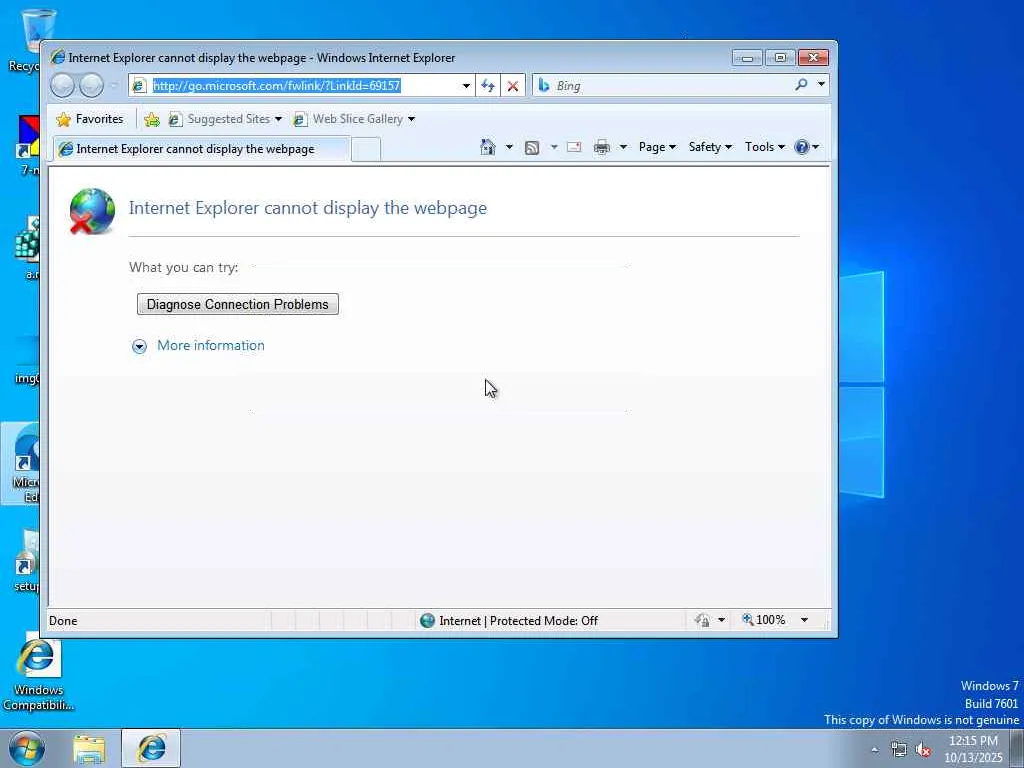This screenshot has height=768, width=1024.
Task: Open the Safety menu
Action: point(710,147)
